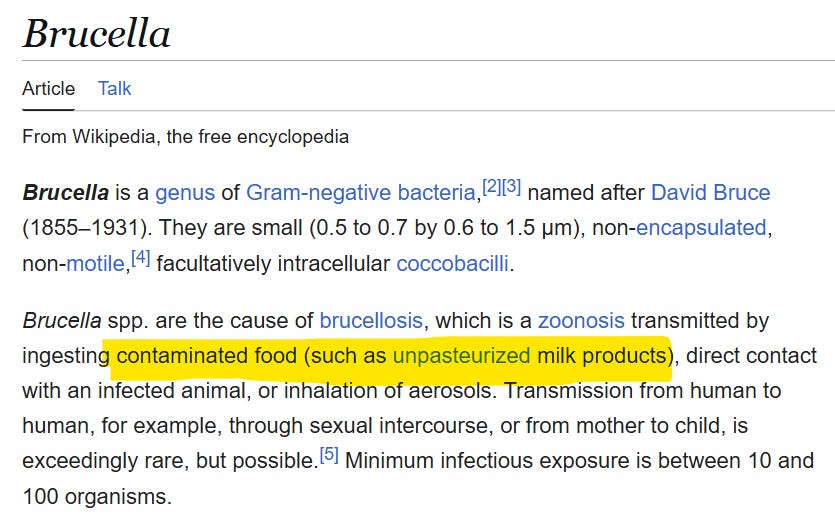The image size is (835, 532).
Task: Click the encapsulated link
Action: point(700,227)
